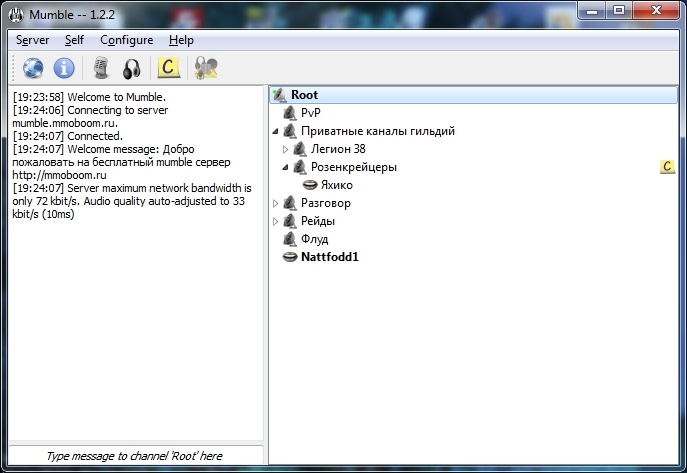Click the Легион 38 channel icon
The width and height of the screenshot is (687, 473).
(300, 149)
